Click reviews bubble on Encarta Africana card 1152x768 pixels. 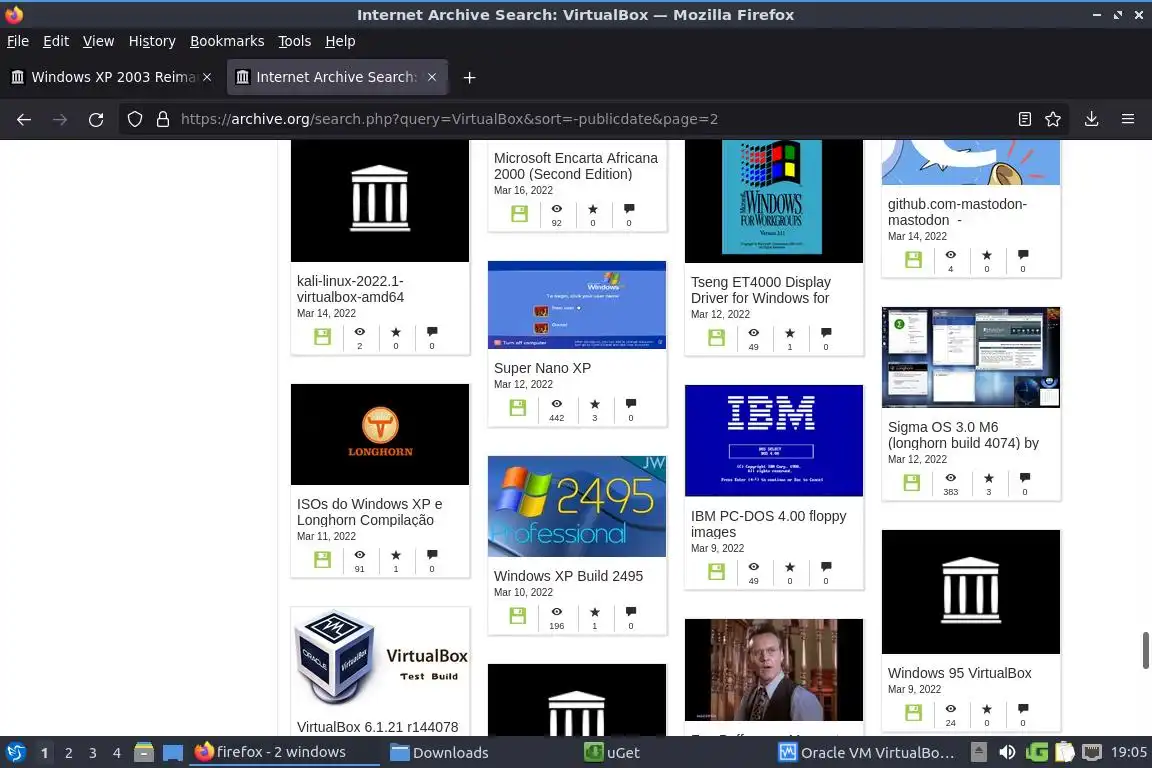[629, 209]
